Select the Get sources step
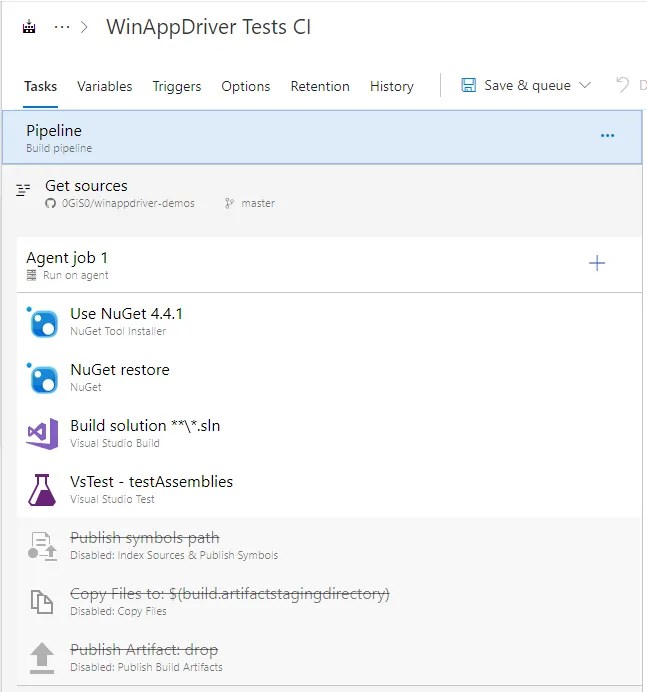 click(322, 194)
